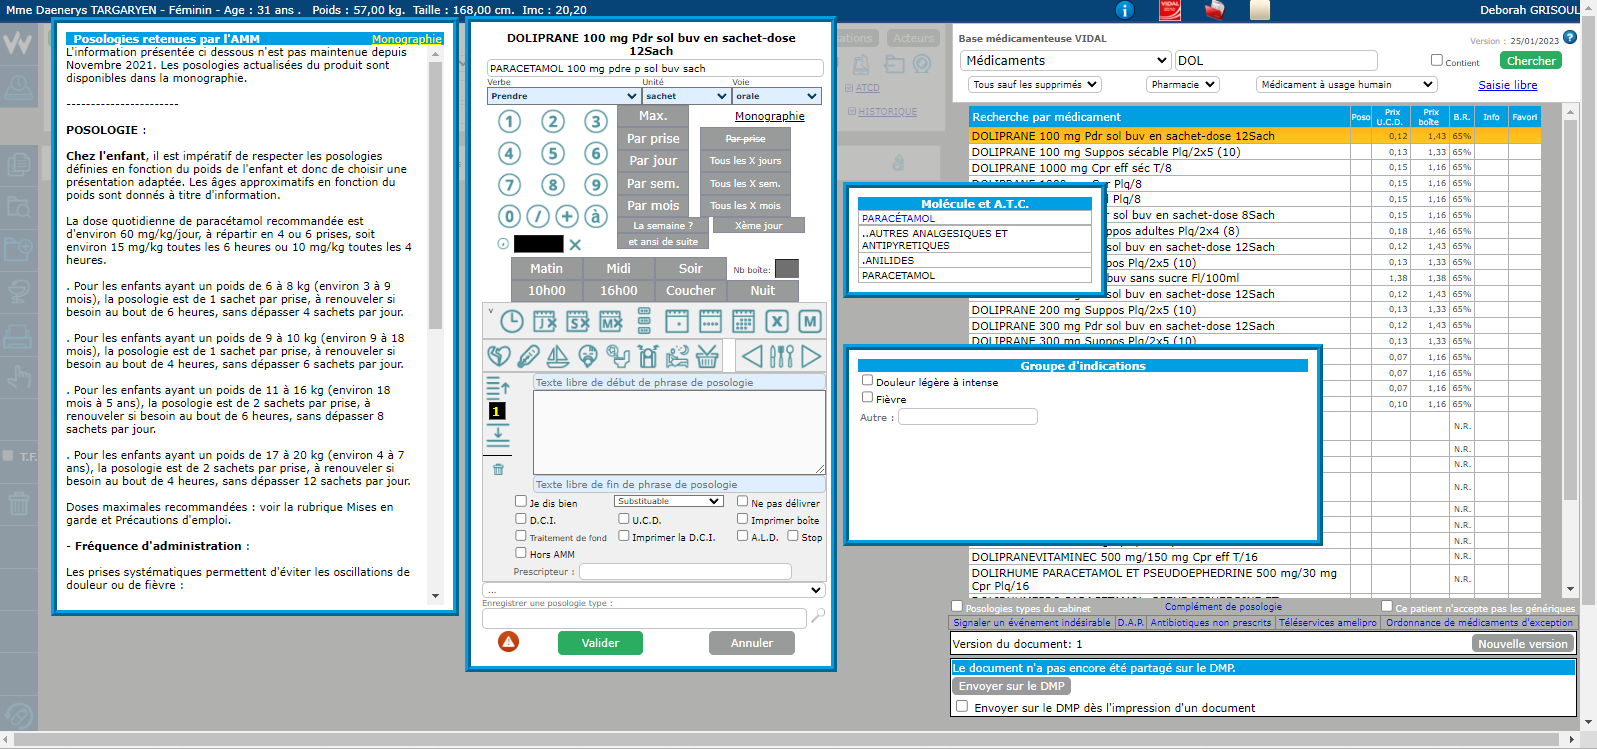Click the green 'Valider' button
Viewport: 1597px width, 749px height.
pyautogui.click(x=600, y=643)
